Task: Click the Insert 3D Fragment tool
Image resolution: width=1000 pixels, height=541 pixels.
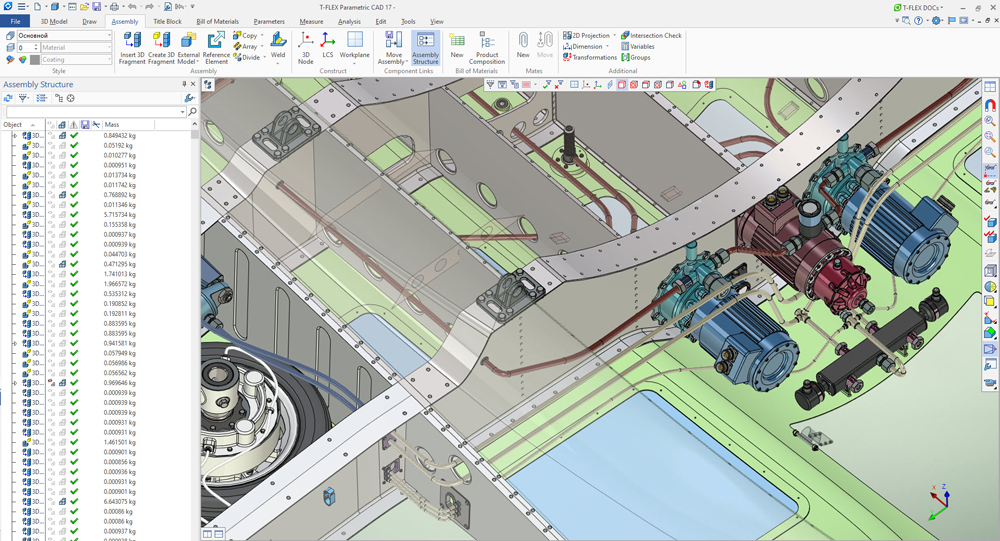Action: coord(132,48)
